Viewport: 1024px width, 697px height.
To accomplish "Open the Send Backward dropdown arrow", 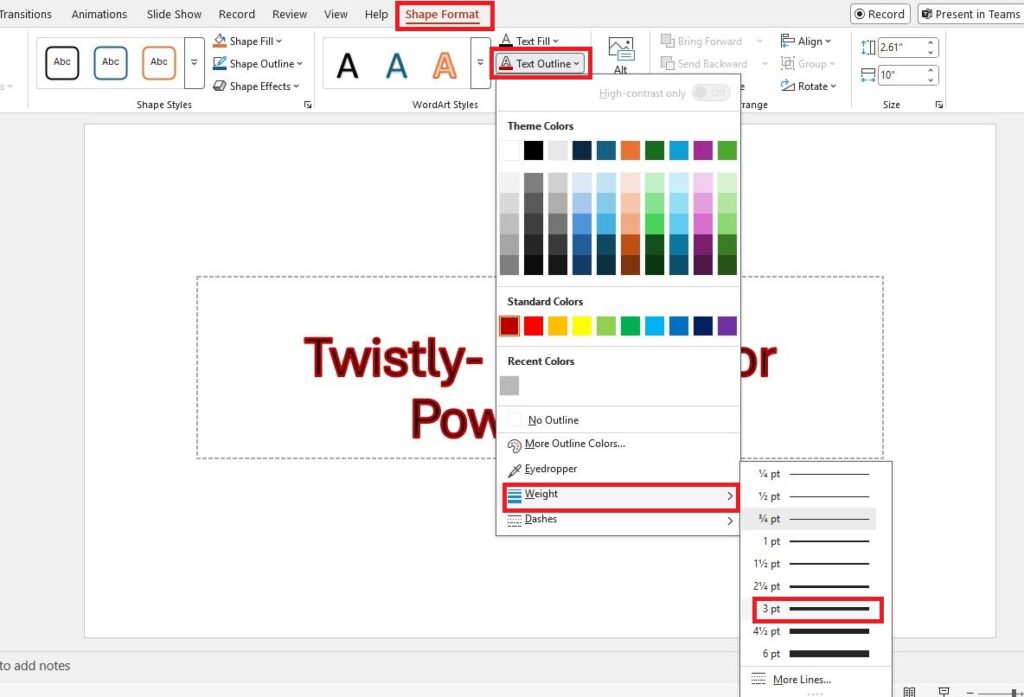I will tap(765, 63).
